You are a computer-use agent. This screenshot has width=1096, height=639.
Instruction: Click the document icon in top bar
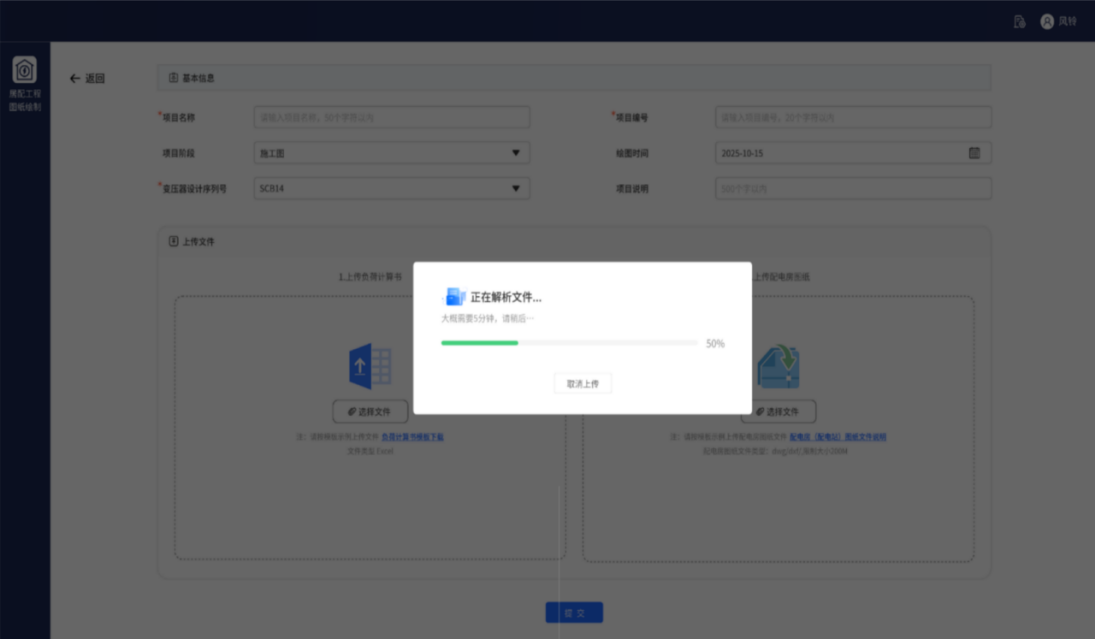[1019, 22]
